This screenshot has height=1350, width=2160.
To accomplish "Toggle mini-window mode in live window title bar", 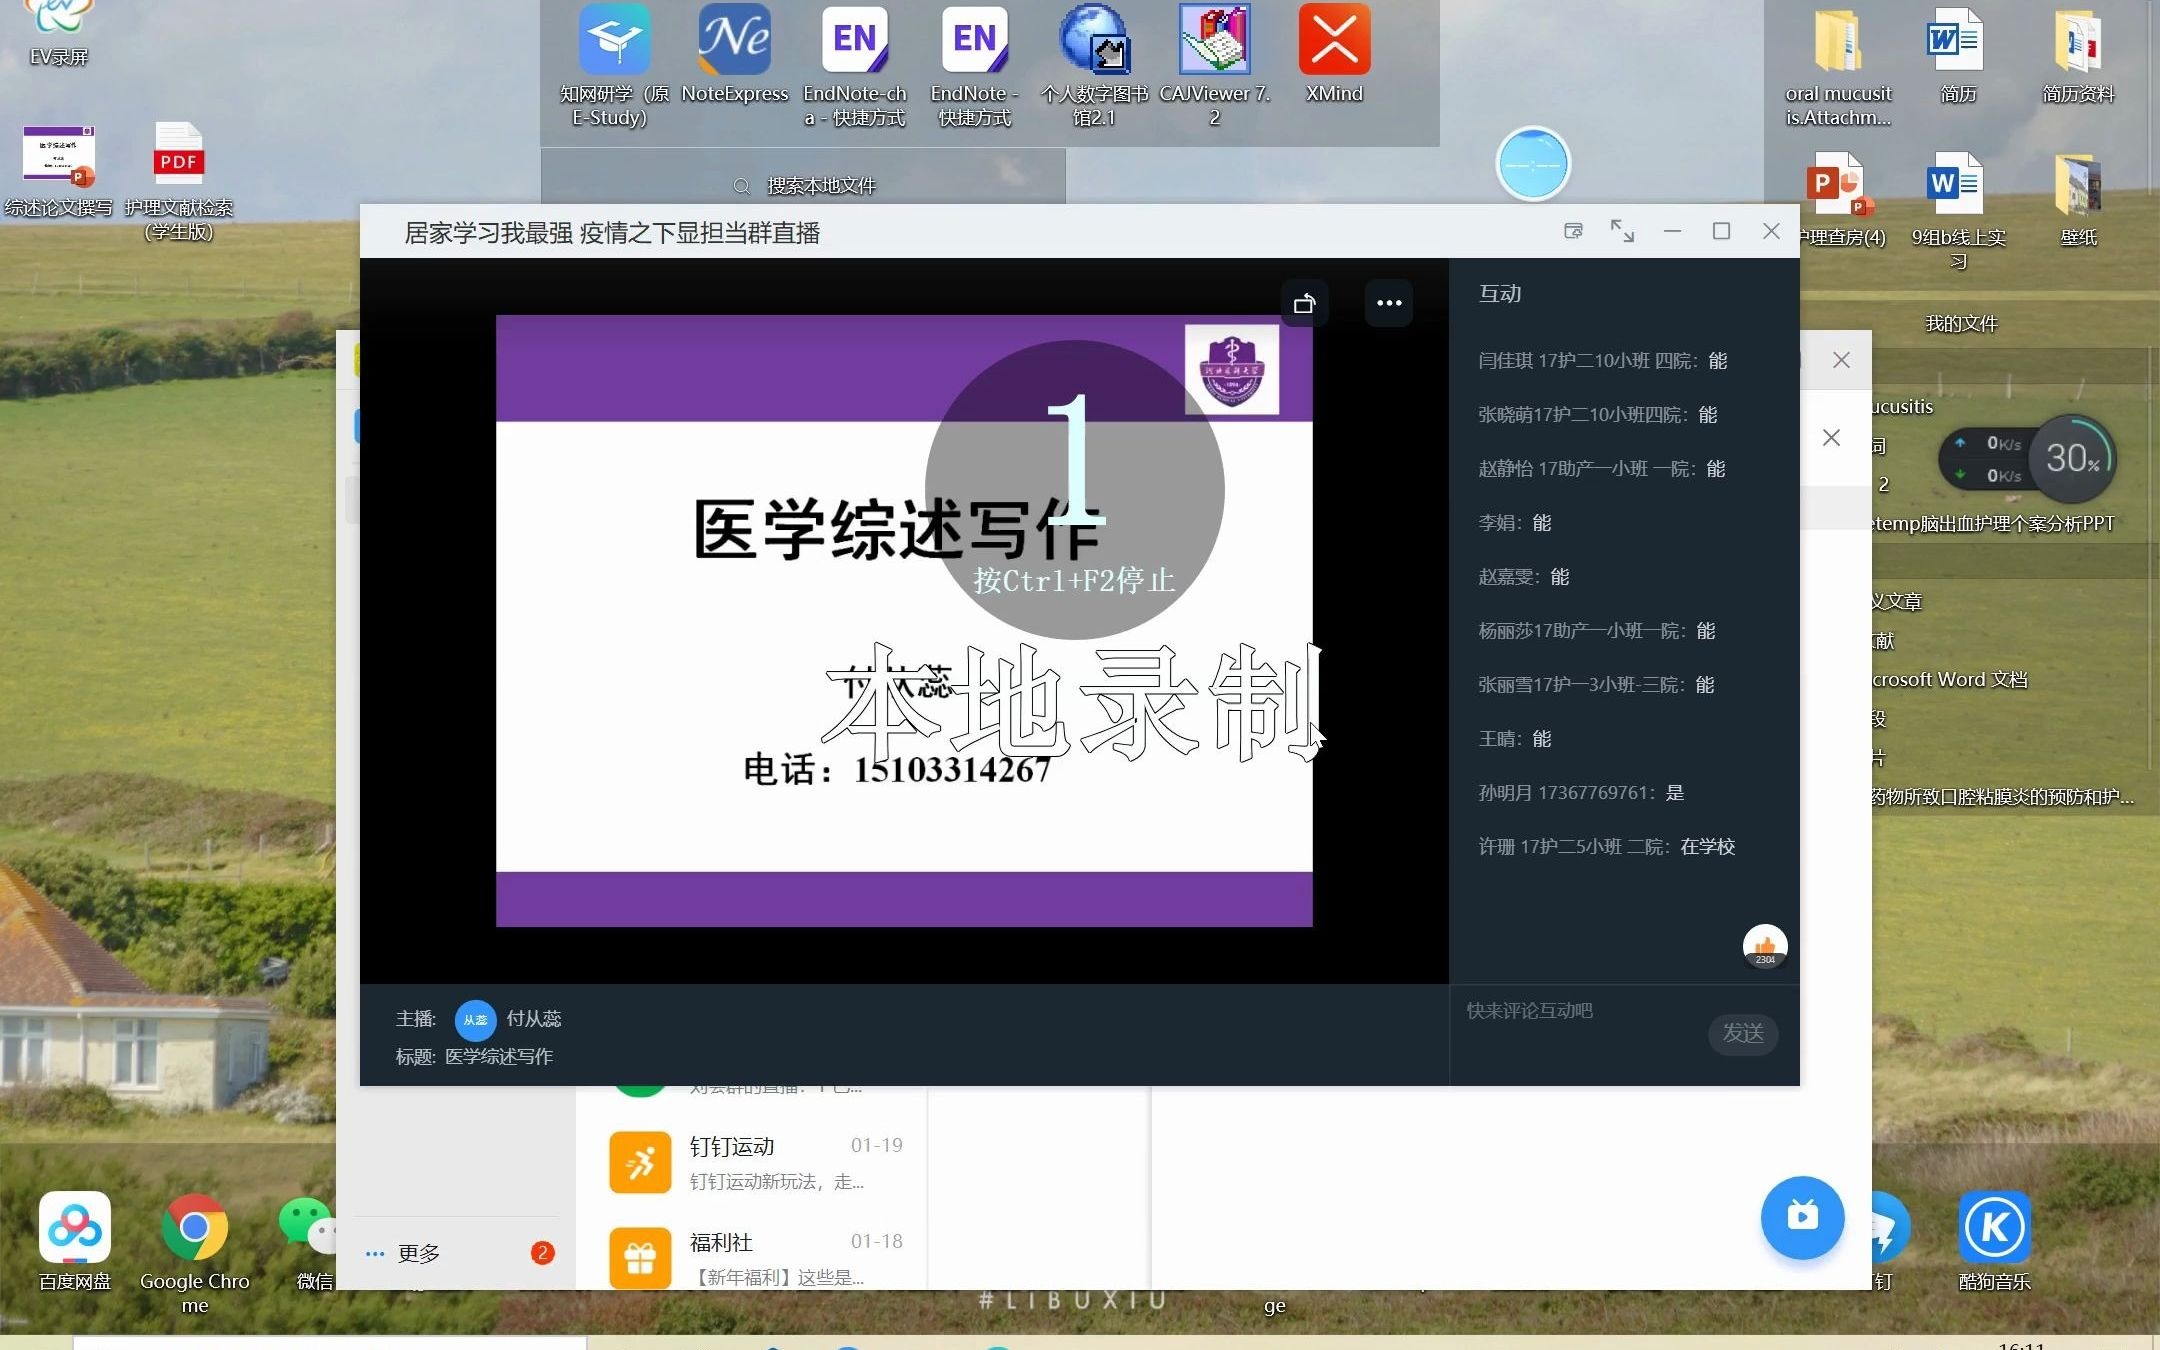I will pyautogui.click(x=1573, y=231).
